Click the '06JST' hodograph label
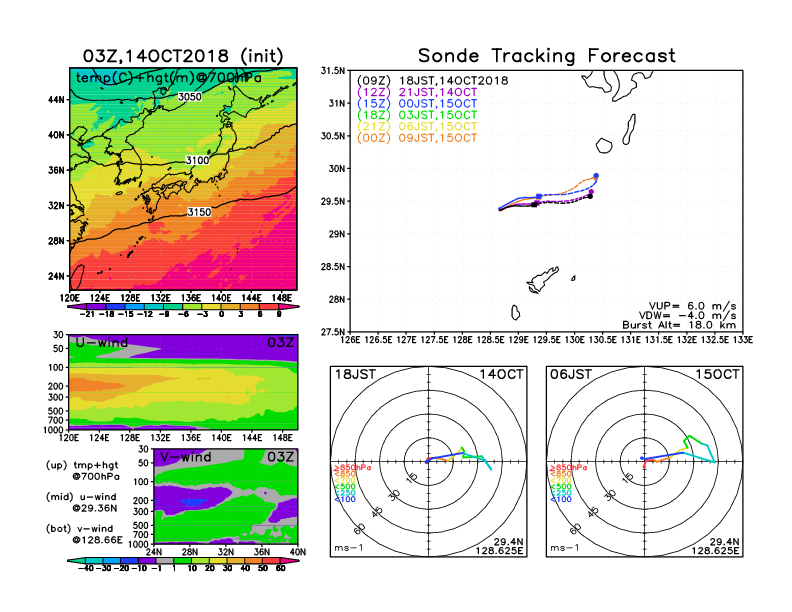Image resolution: width=792 pixels, height=612 pixels. pyautogui.click(x=571, y=375)
